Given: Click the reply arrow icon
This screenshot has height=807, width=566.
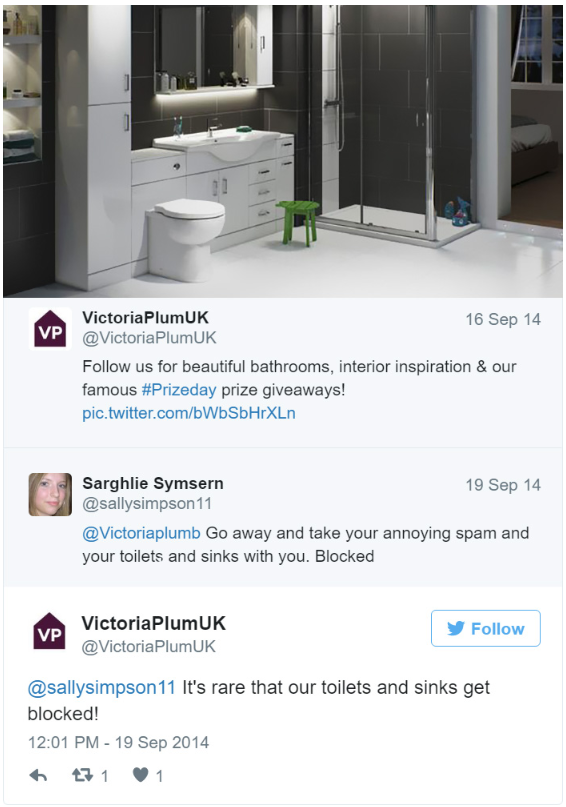Looking at the screenshot, I should pyautogui.click(x=38, y=775).
